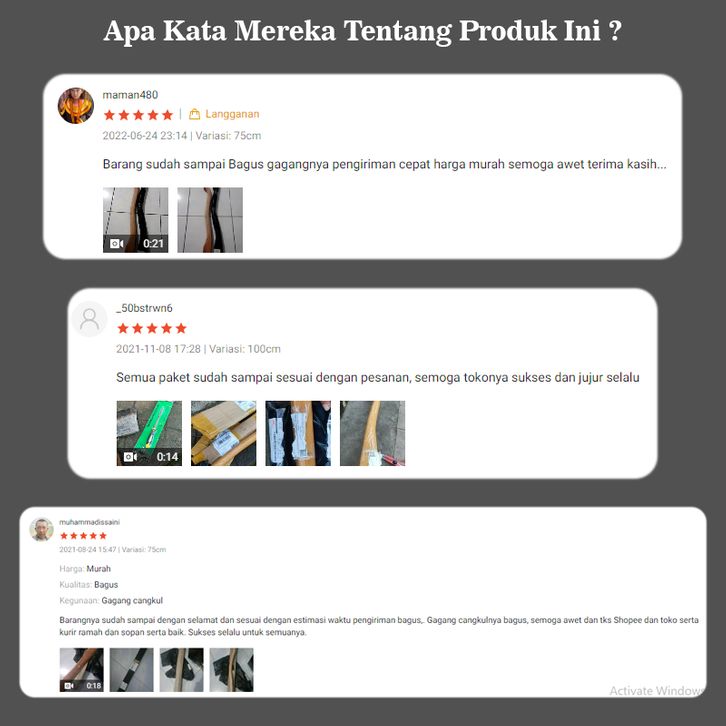Open muhammadissaini's third review photo
This screenshot has width=726, height=726.
point(182,670)
